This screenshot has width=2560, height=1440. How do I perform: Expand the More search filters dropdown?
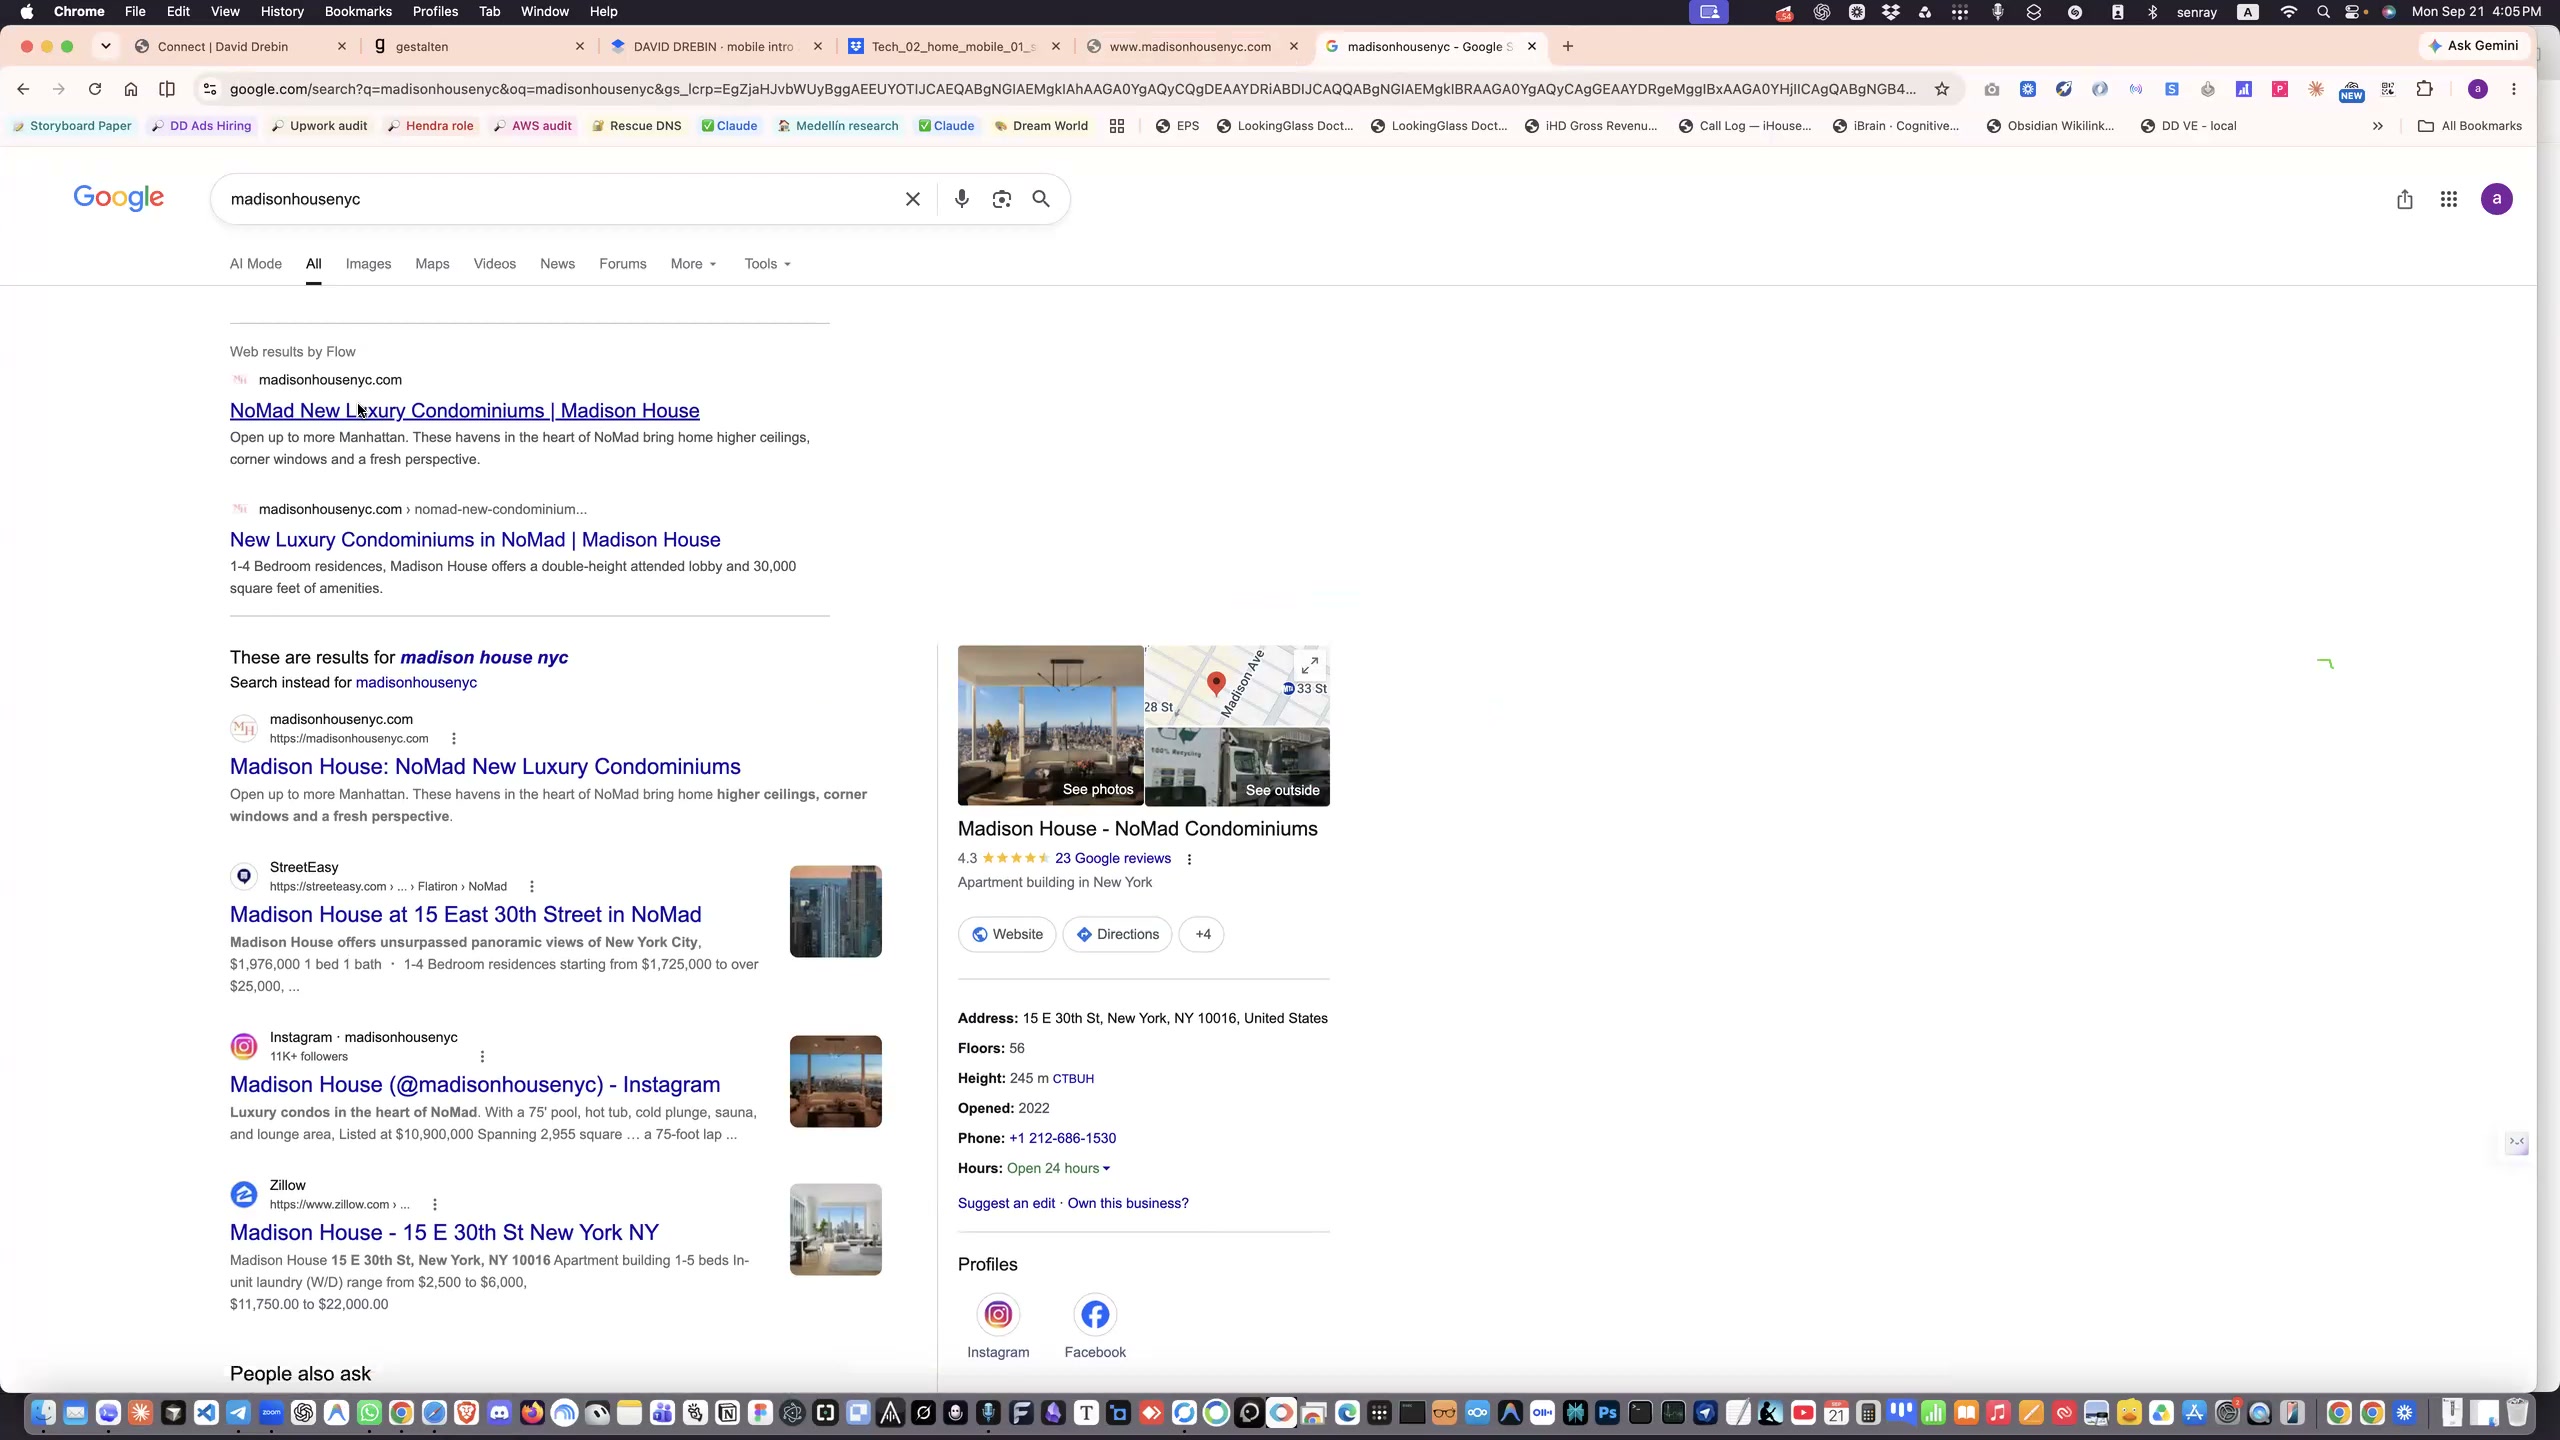coord(693,264)
